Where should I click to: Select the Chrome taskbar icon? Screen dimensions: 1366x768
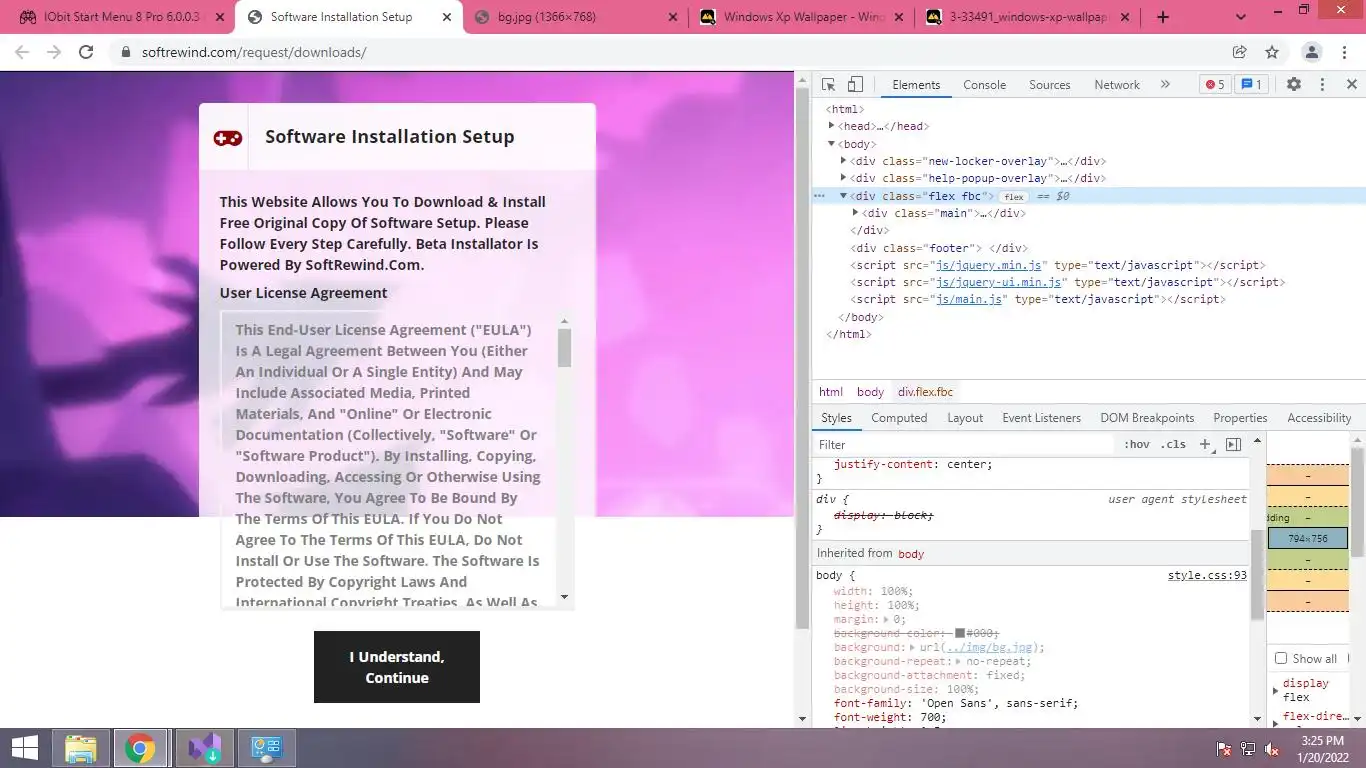140,748
